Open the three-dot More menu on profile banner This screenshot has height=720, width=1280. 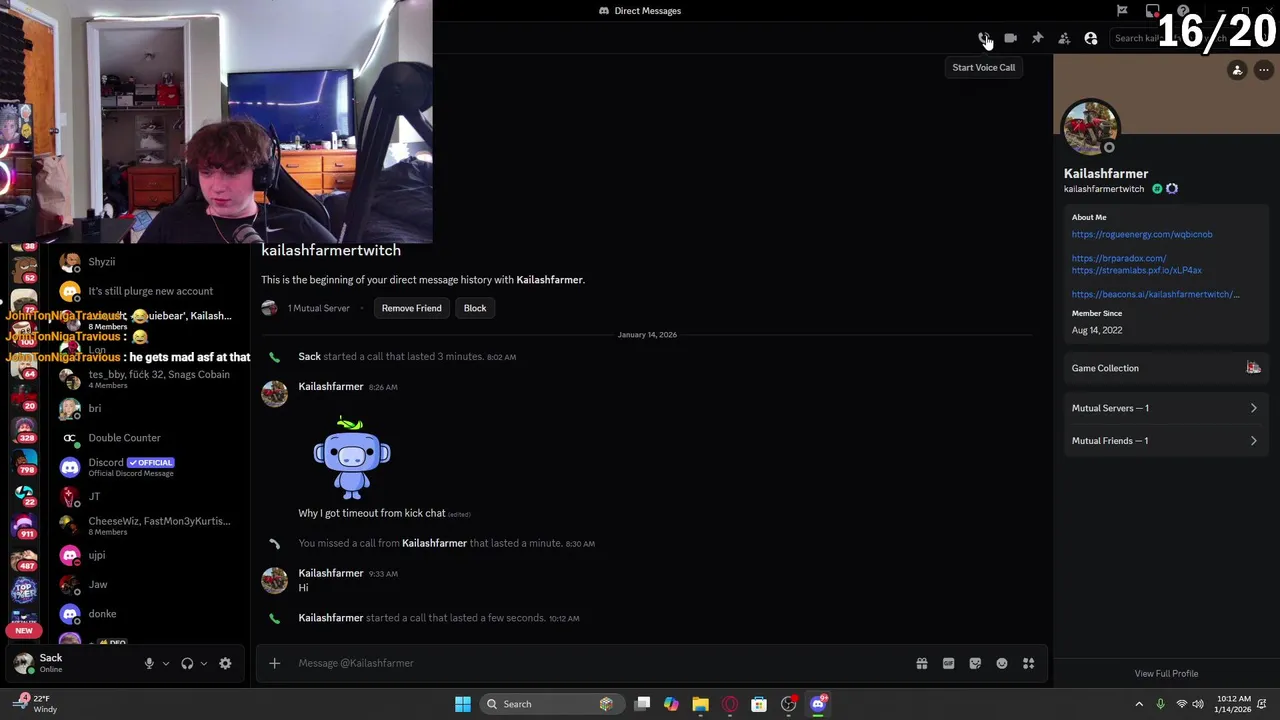[x=1264, y=70]
